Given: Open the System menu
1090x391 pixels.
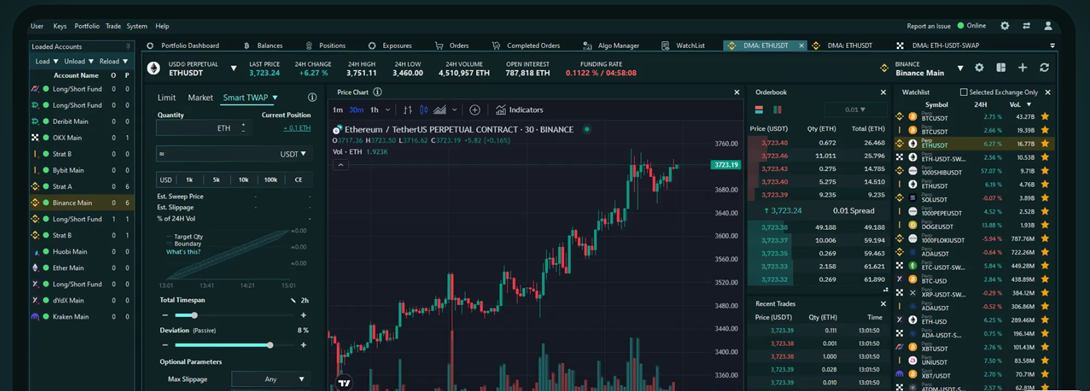Looking at the screenshot, I should click(136, 26).
